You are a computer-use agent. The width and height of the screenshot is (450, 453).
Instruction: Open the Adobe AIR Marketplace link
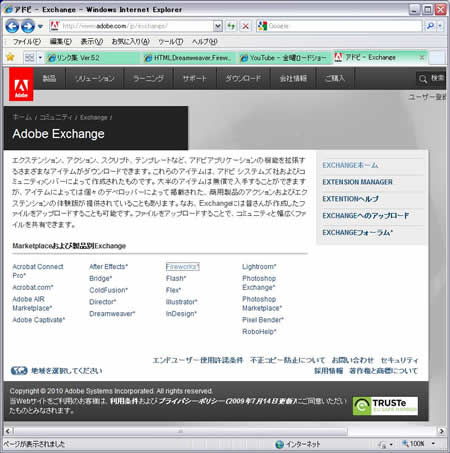(x=32, y=303)
